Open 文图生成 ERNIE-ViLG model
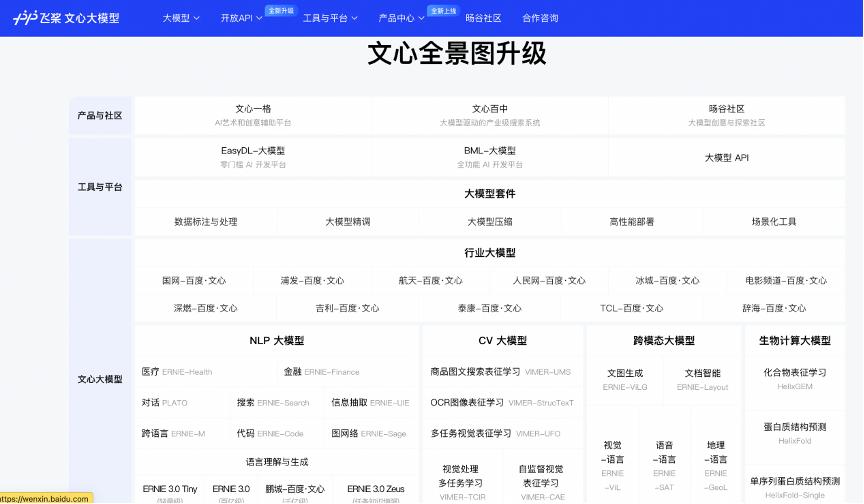Image resolution: width=864 pixels, height=504 pixels. 625,380
